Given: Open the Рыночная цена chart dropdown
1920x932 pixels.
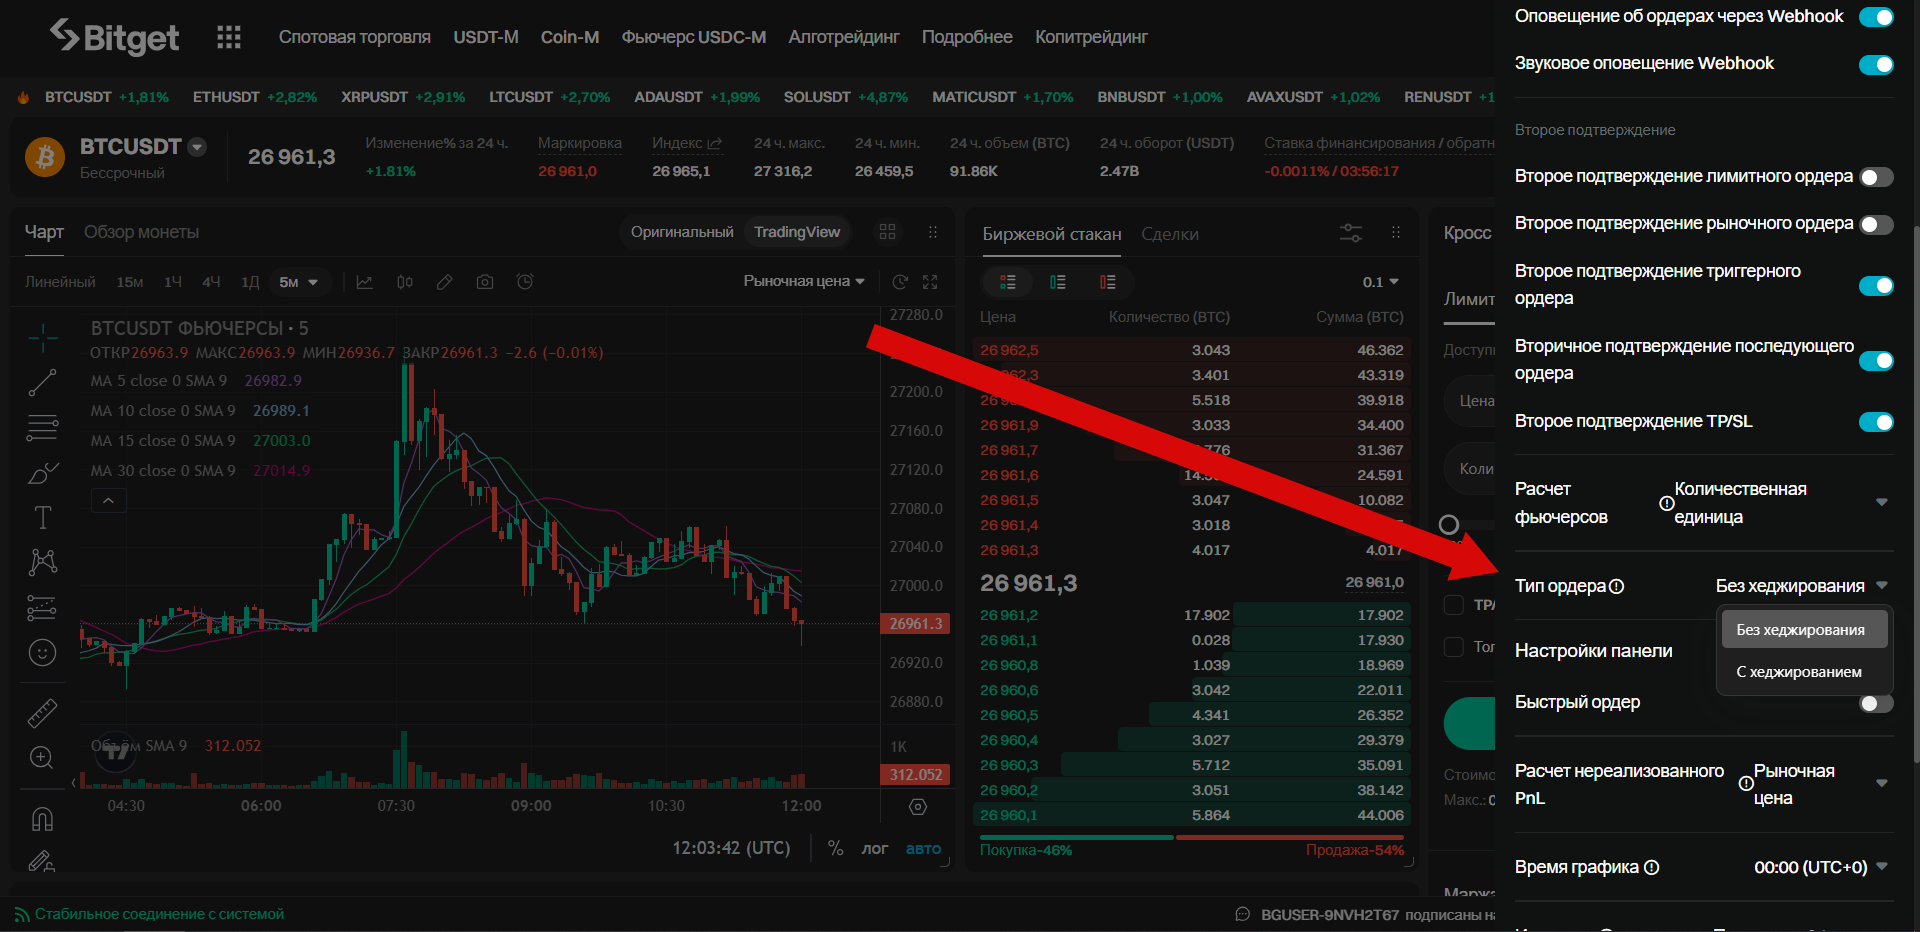Looking at the screenshot, I should click(x=804, y=282).
